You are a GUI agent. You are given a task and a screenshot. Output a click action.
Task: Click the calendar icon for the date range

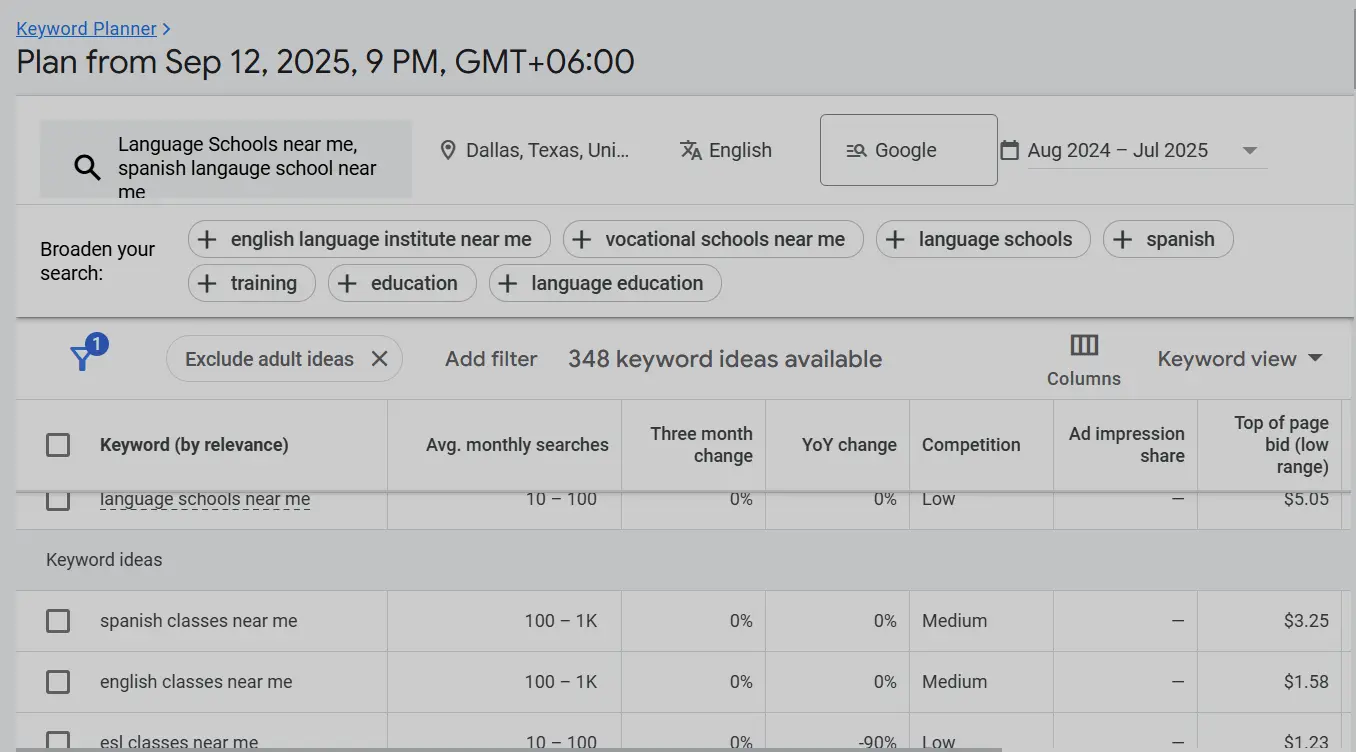click(1008, 150)
